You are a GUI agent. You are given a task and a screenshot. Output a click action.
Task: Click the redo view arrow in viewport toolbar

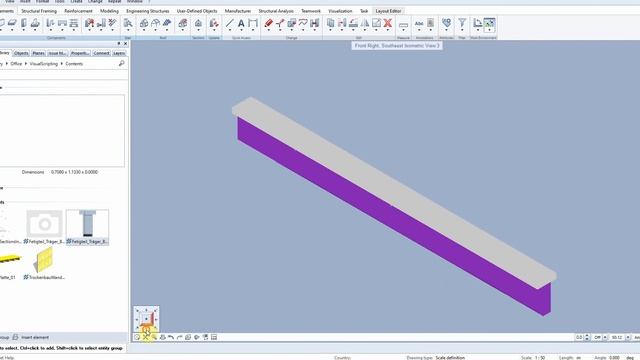click(180, 337)
